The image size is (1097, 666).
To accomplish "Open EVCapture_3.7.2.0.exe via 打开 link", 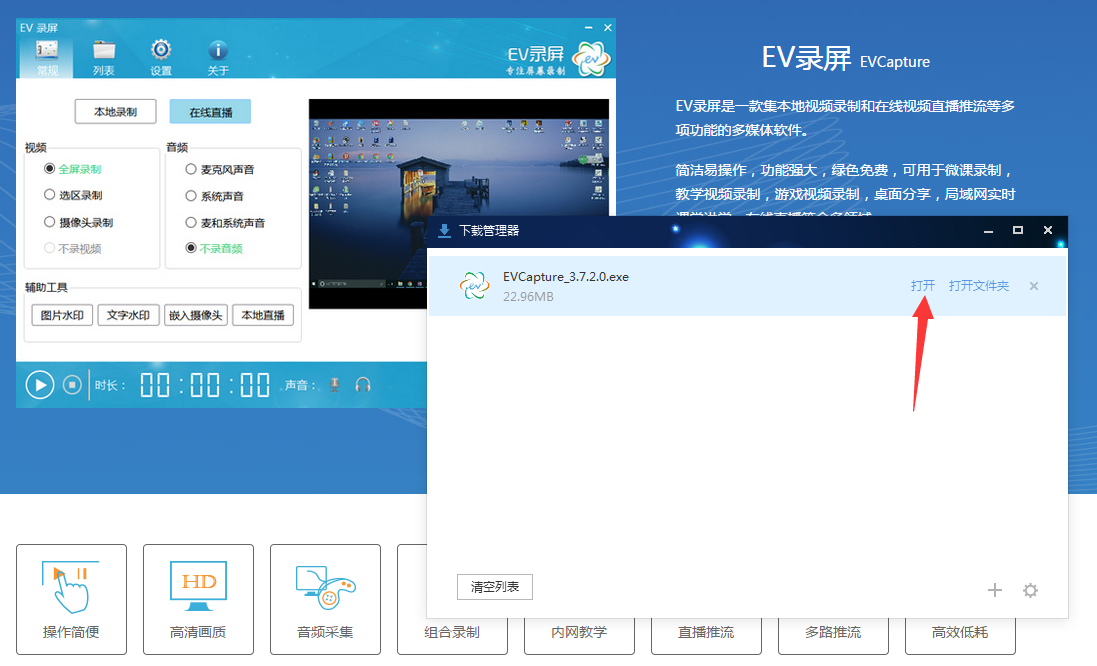I will (x=923, y=285).
